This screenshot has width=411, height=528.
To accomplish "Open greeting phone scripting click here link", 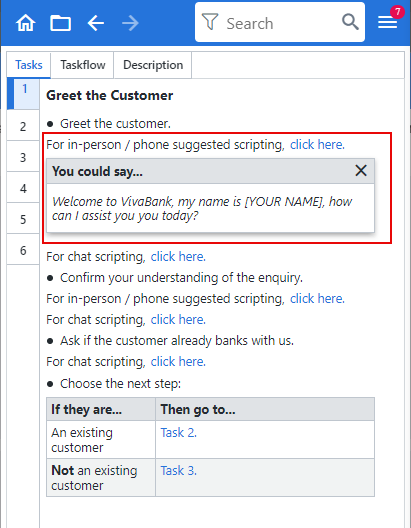I will point(317,145).
